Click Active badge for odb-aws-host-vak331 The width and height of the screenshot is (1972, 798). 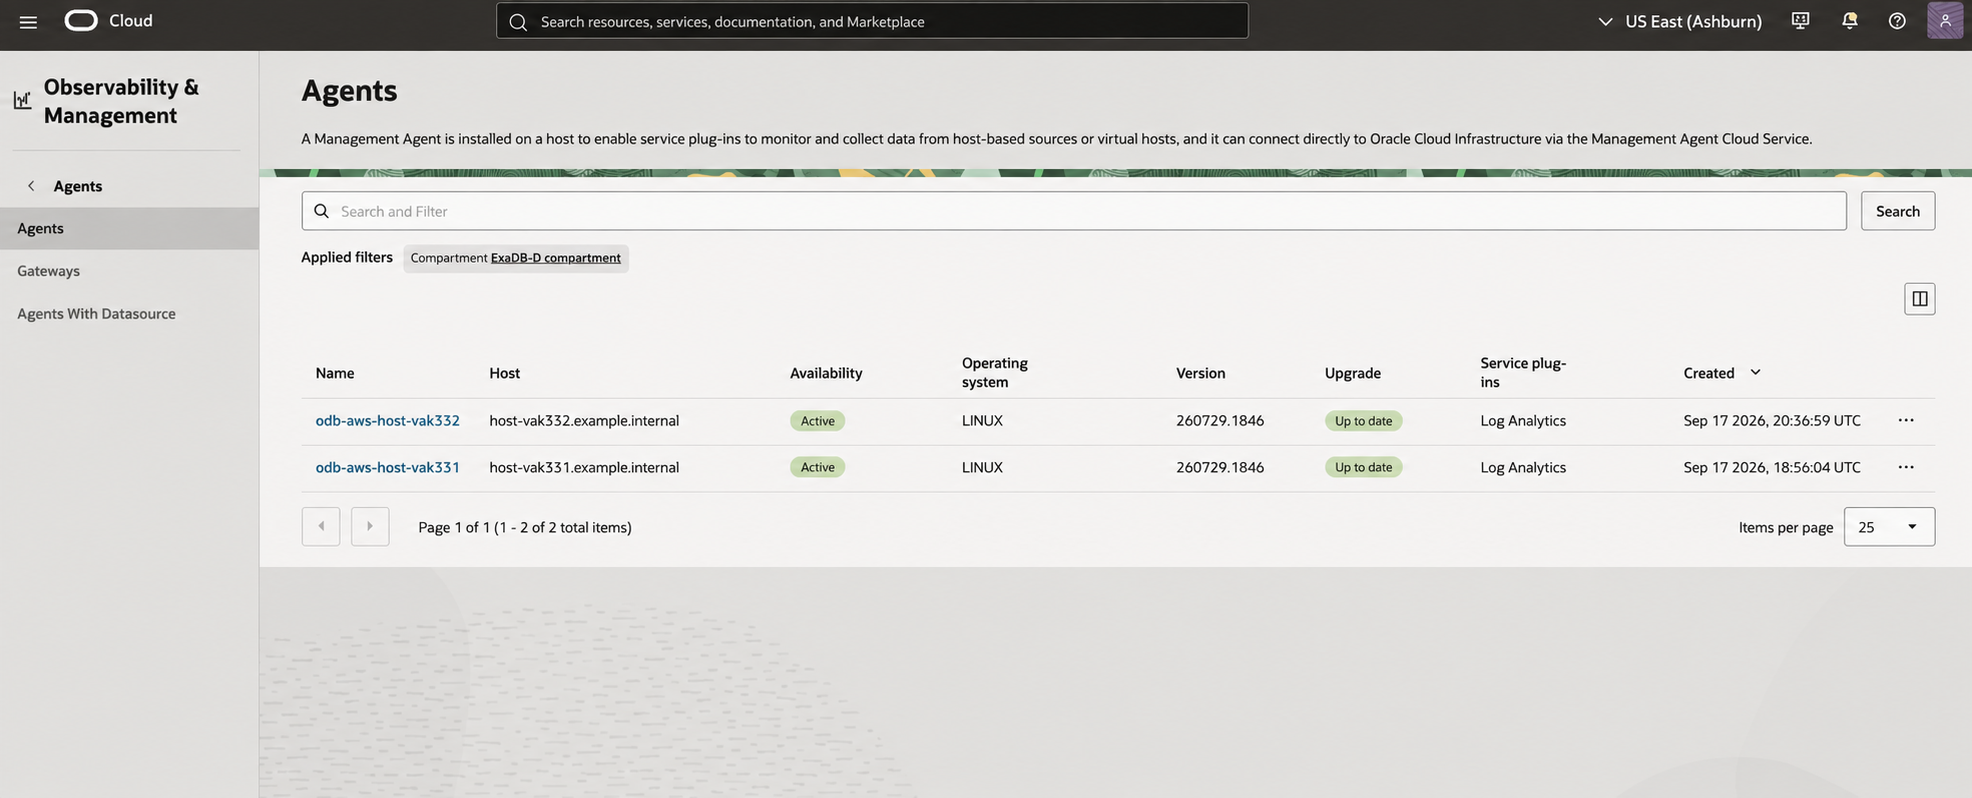coord(817,467)
